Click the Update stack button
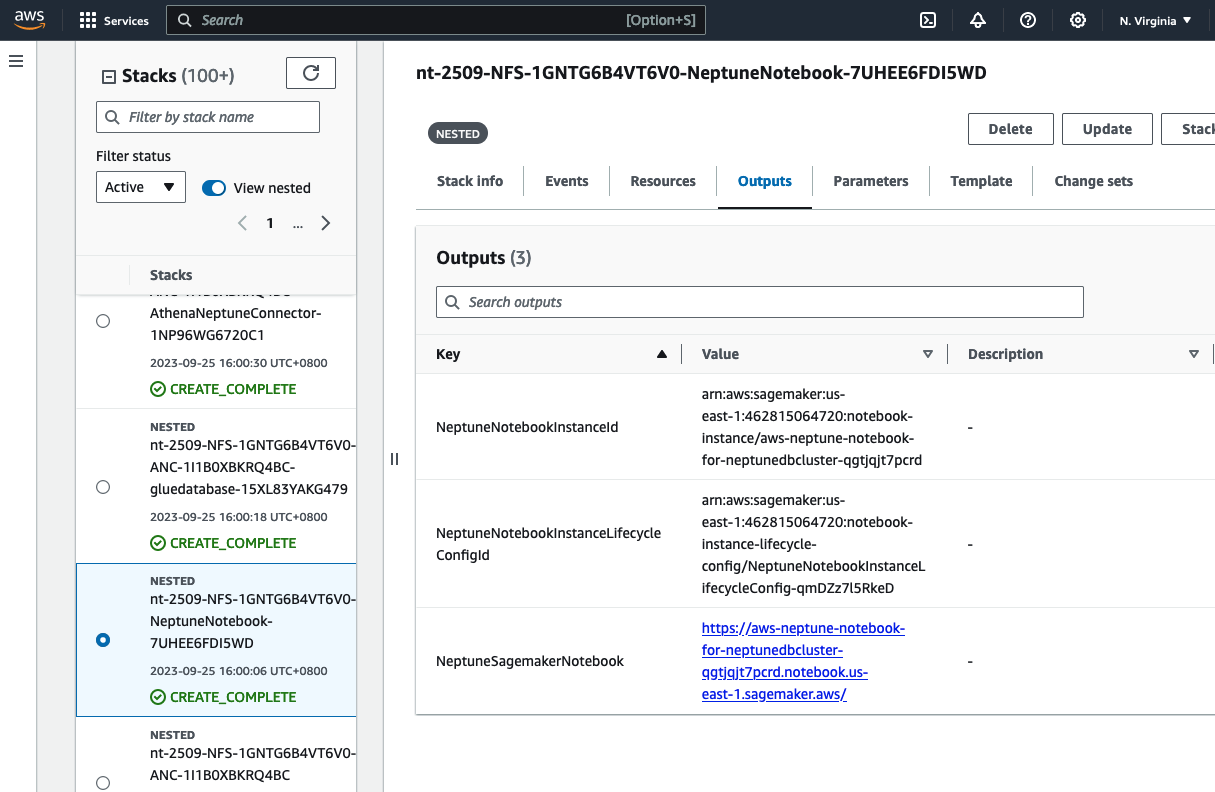 [x=1107, y=129]
